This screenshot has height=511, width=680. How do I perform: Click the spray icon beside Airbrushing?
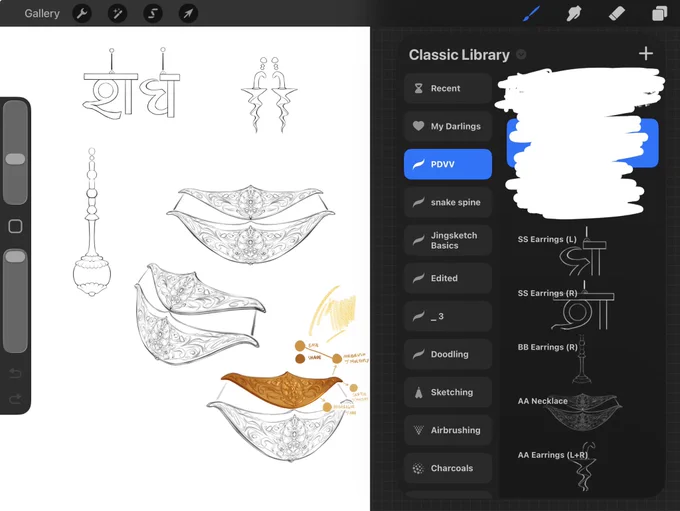pyautogui.click(x=418, y=430)
